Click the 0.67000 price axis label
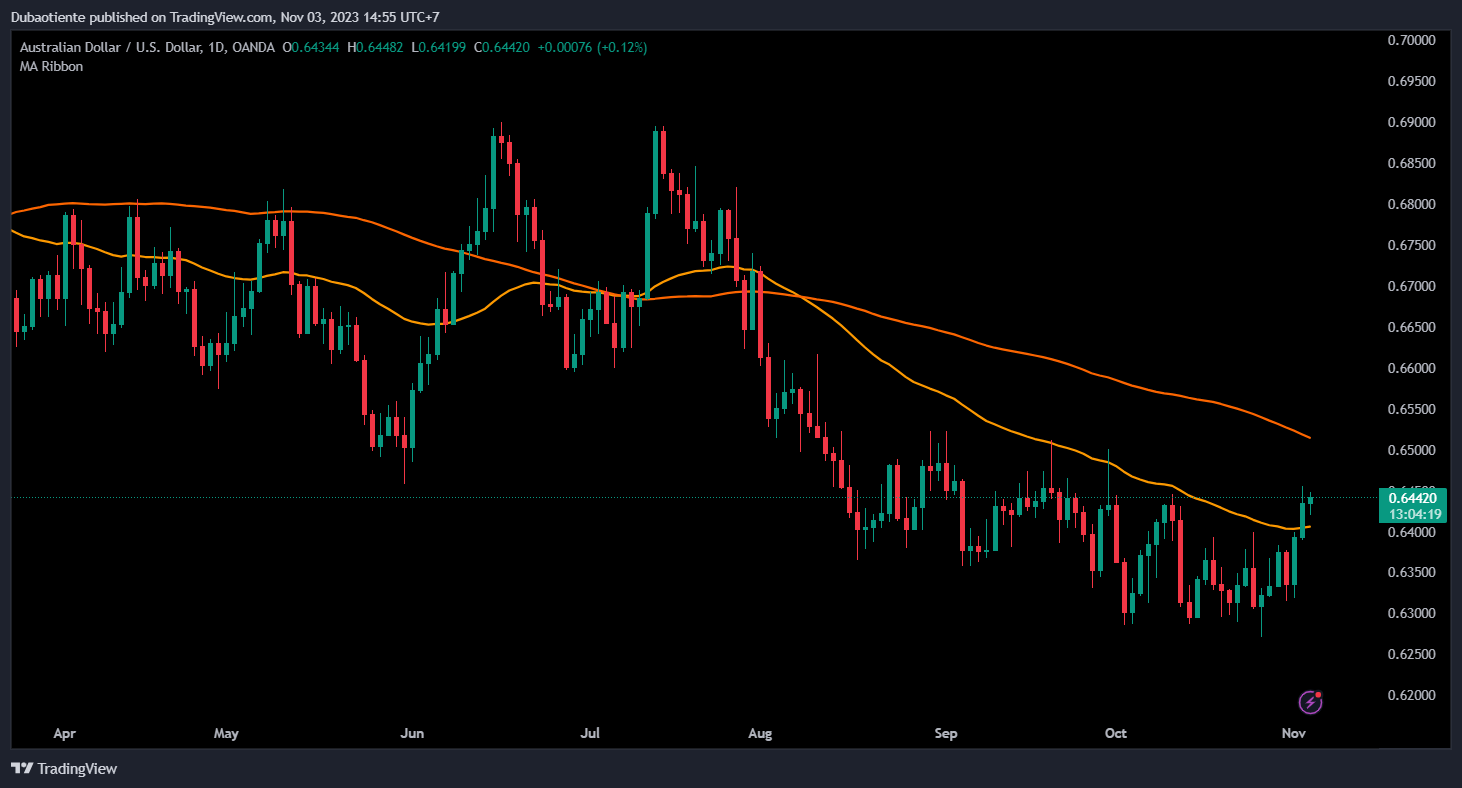The height and width of the screenshot is (788, 1462). click(x=1412, y=286)
